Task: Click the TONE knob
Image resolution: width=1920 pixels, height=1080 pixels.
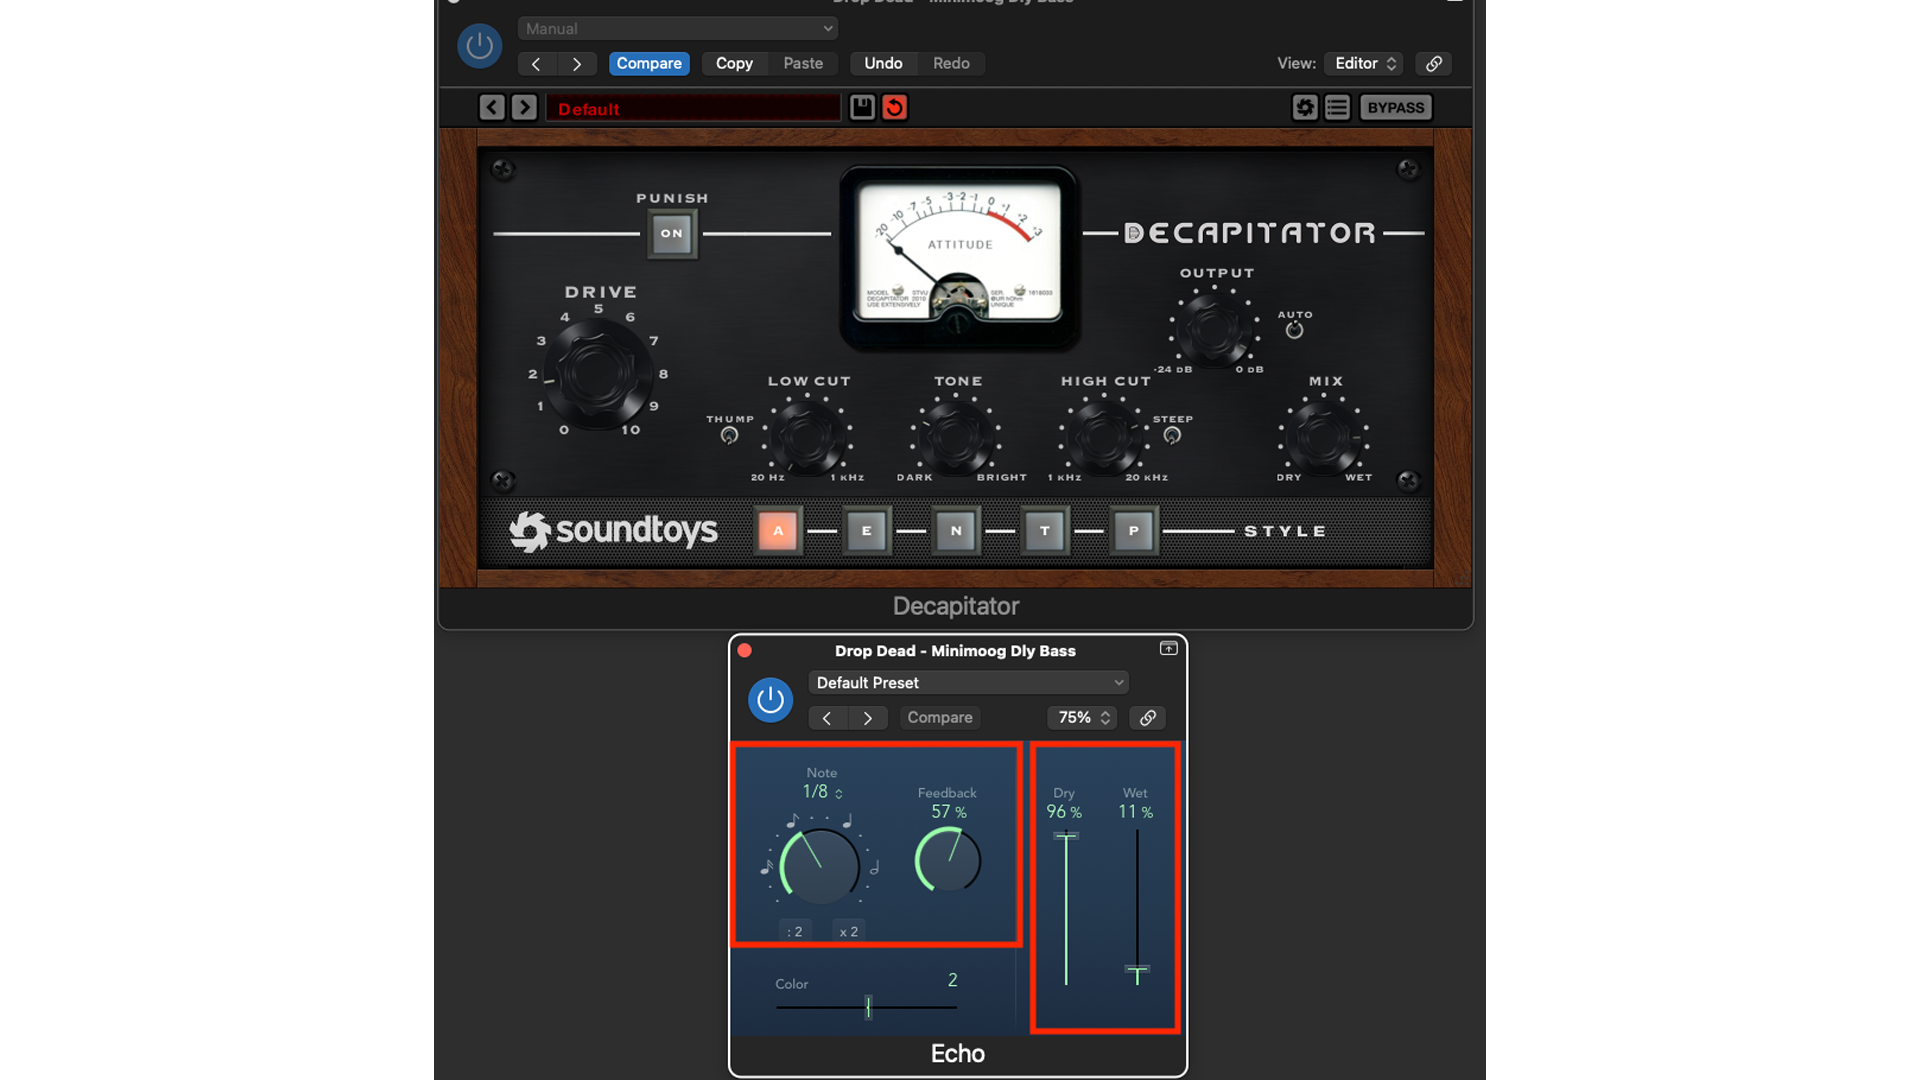Action: 955,437
